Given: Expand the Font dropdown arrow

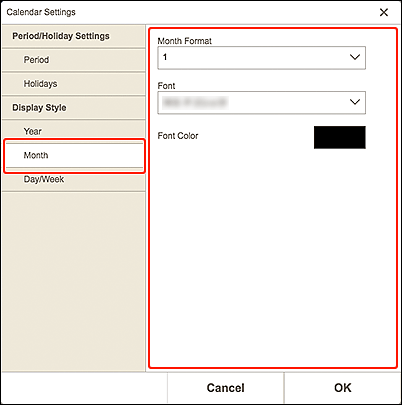Looking at the screenshot, I should [355, 102].
